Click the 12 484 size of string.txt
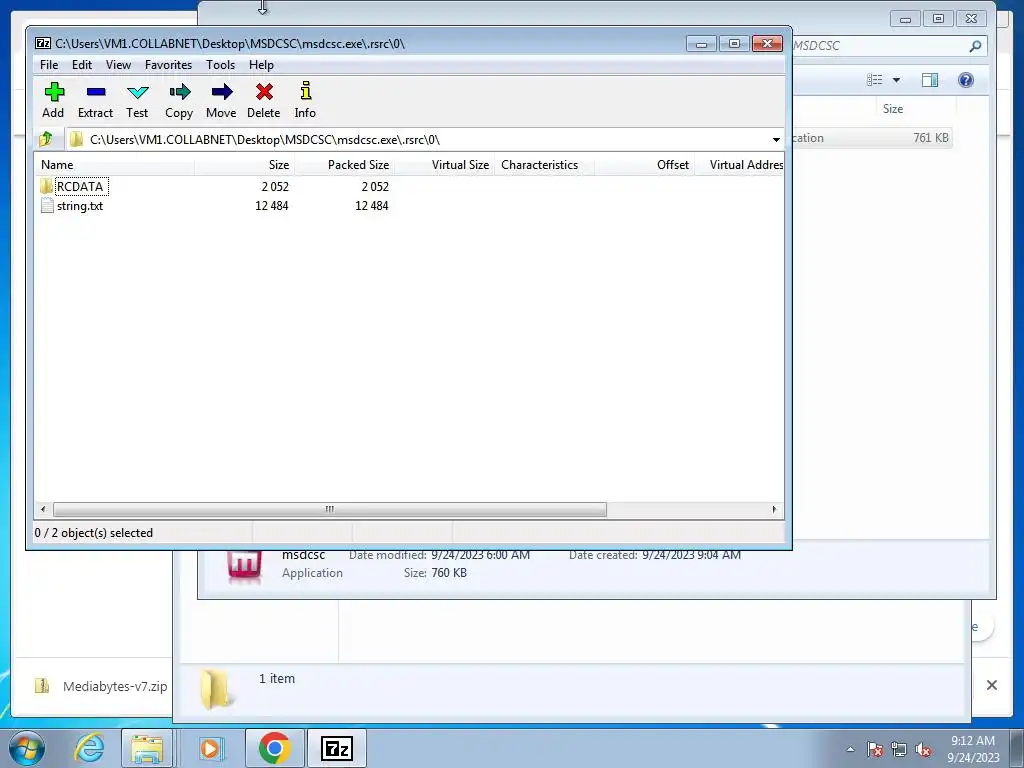The height and width of the screenshot is (768, 1024). coord(272,206)
